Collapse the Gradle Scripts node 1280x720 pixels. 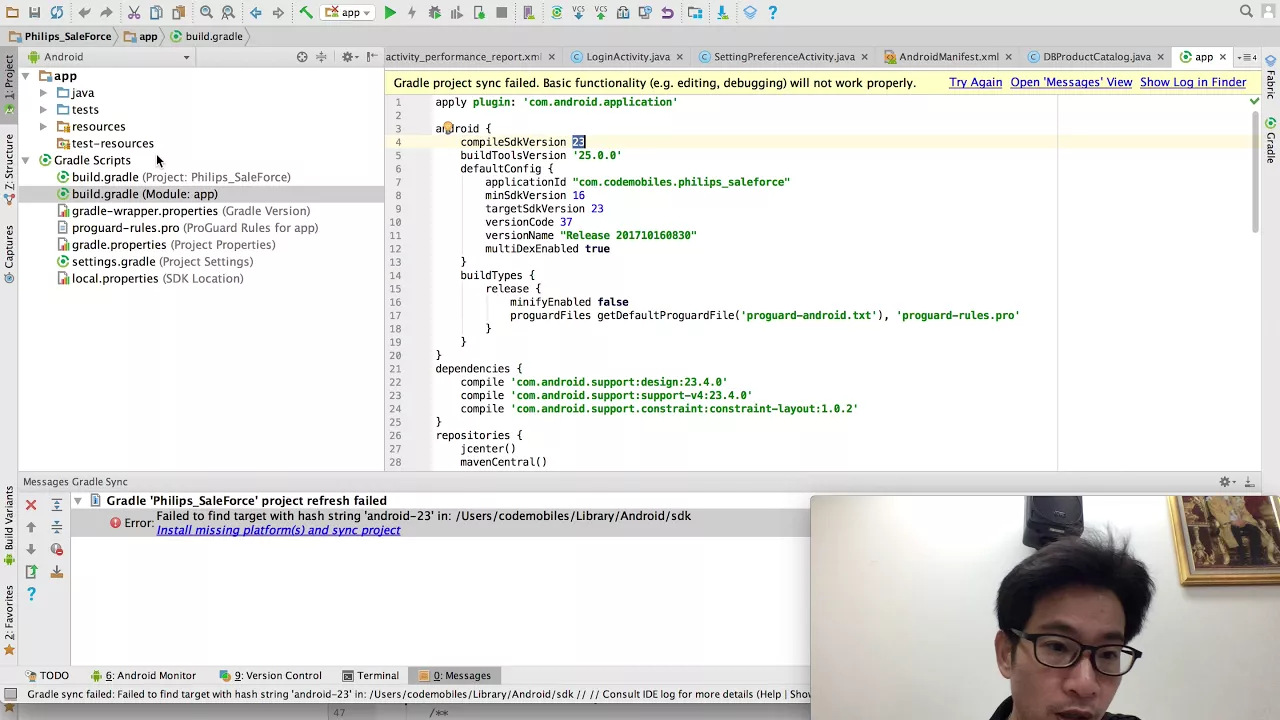[x=26, y=160]
